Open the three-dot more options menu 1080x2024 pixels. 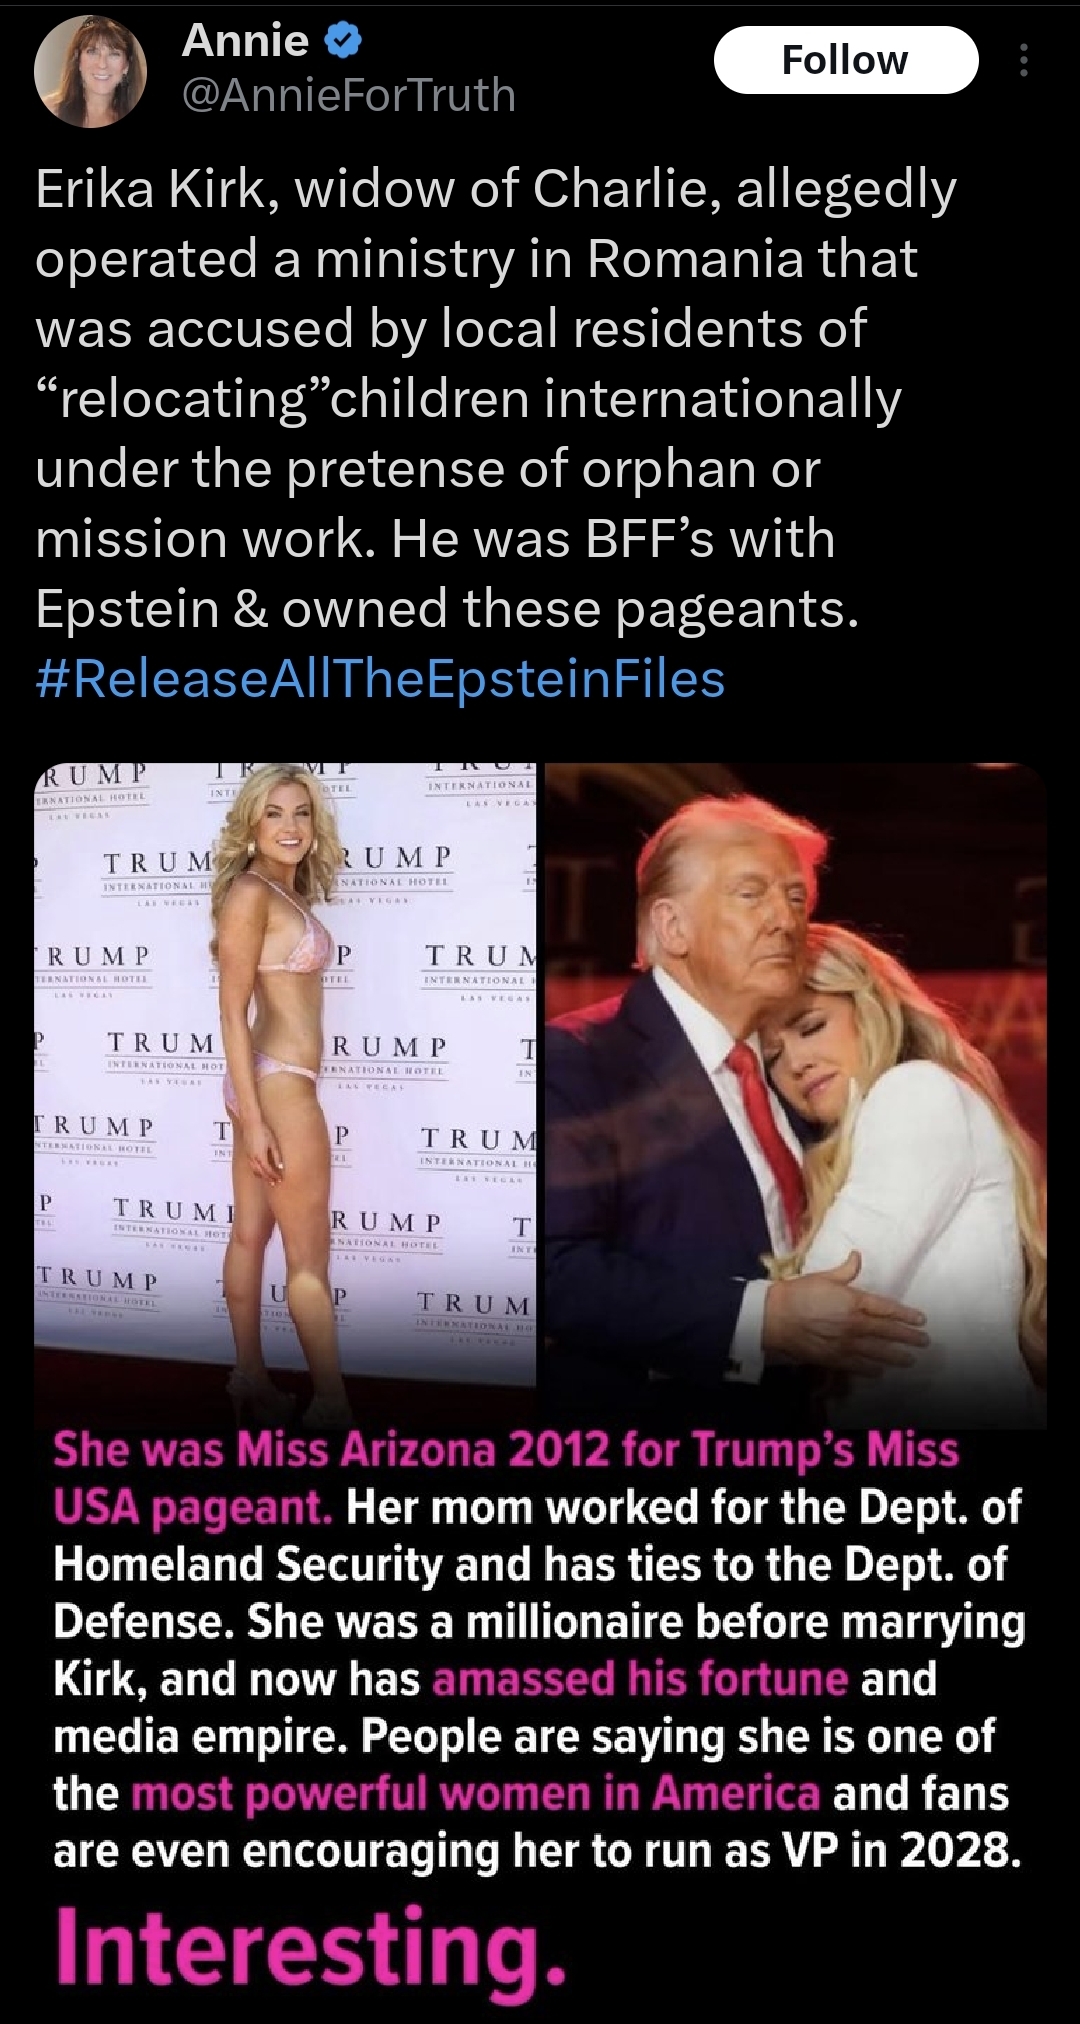[1022, 61]
